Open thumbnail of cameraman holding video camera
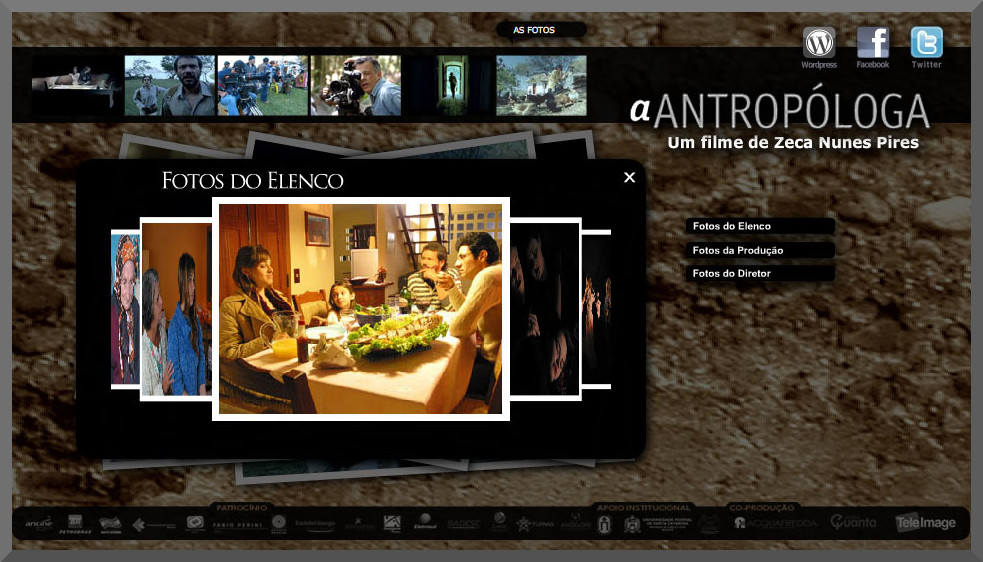The image size is (983, 562). (x=356, y=85)
